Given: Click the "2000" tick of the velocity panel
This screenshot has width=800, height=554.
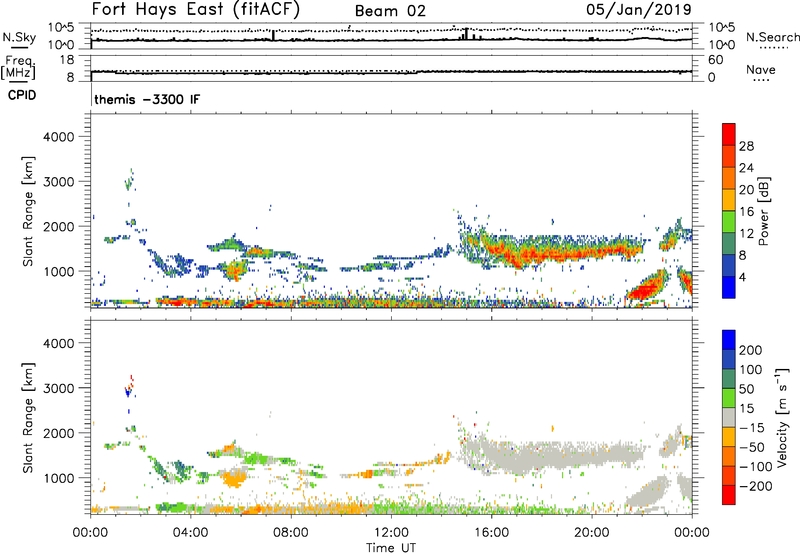Looking at the screenshot, I should coord(58,433).
